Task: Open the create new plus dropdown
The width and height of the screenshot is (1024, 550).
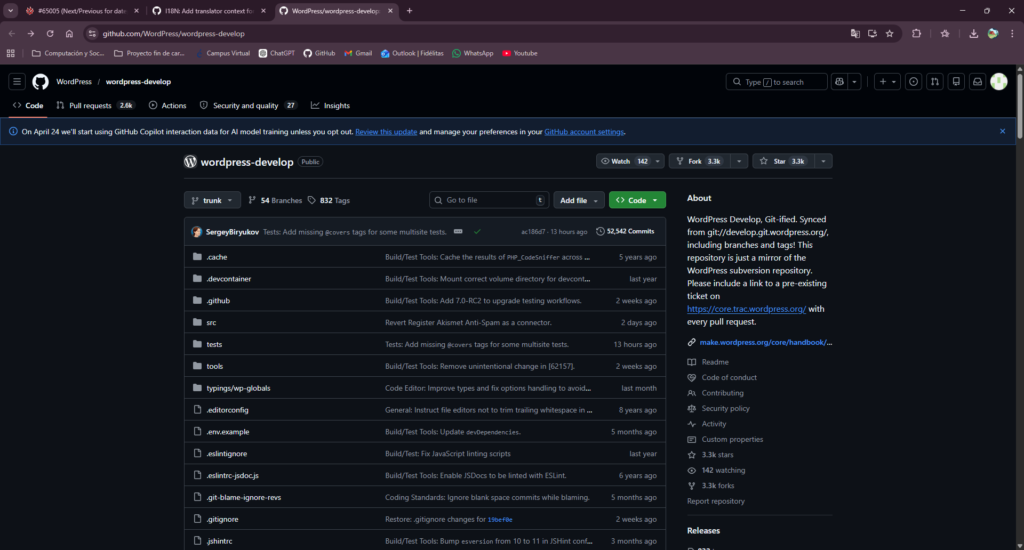Action: click(x=887, y=82)
